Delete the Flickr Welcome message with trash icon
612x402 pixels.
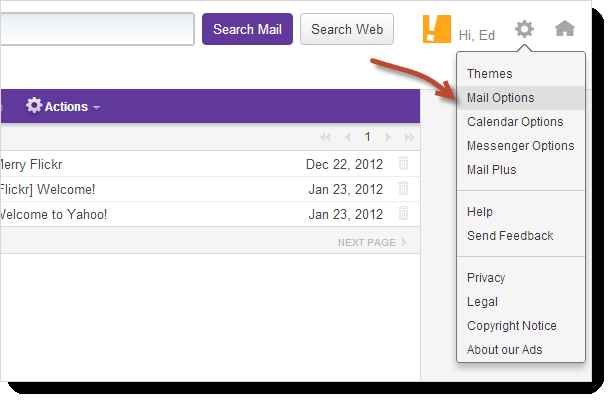[403, 189]
